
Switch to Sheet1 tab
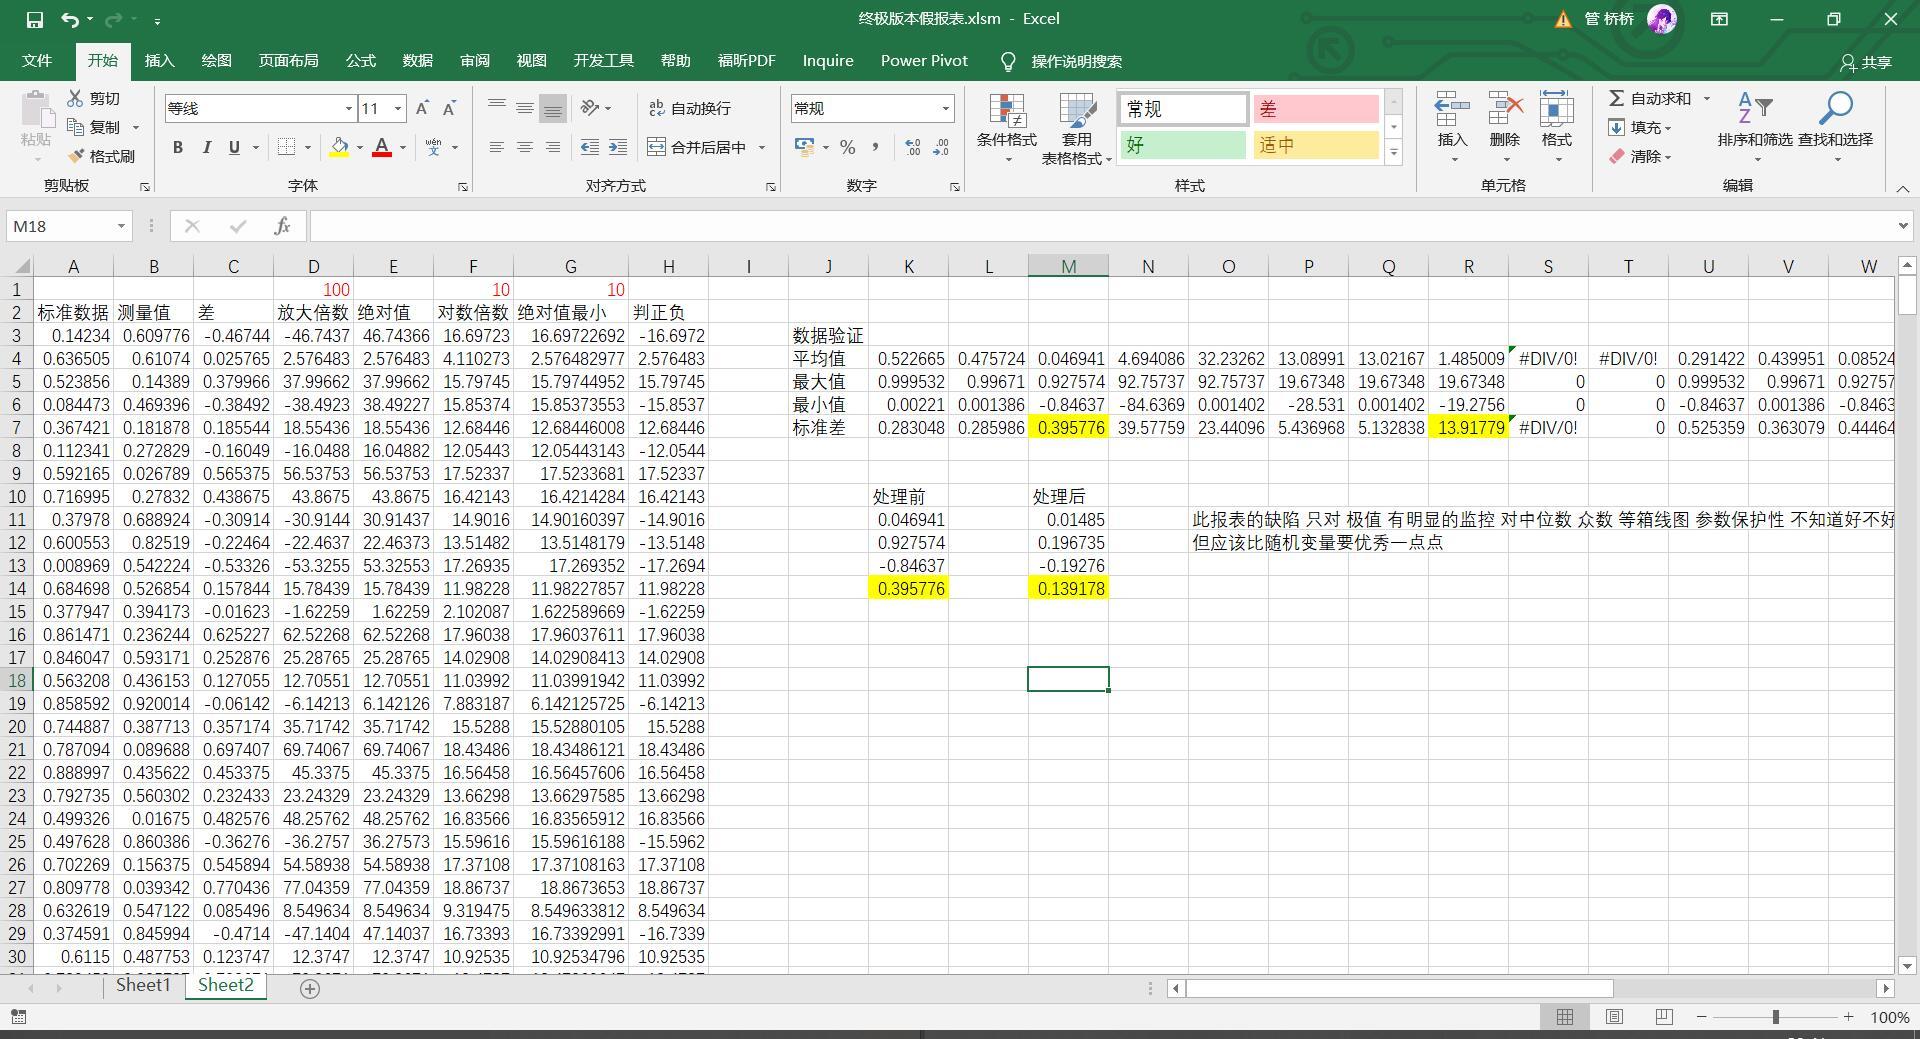tap(143, 985)
